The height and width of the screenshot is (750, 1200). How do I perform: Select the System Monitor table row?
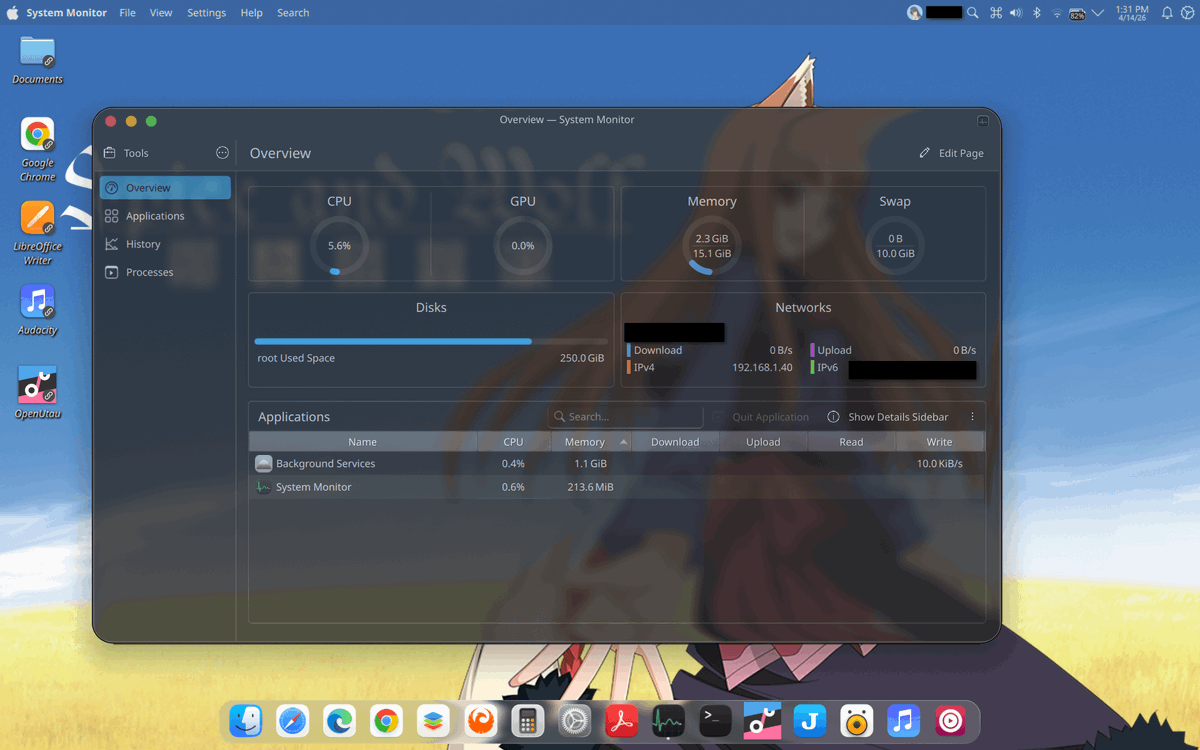click(616, 487)
